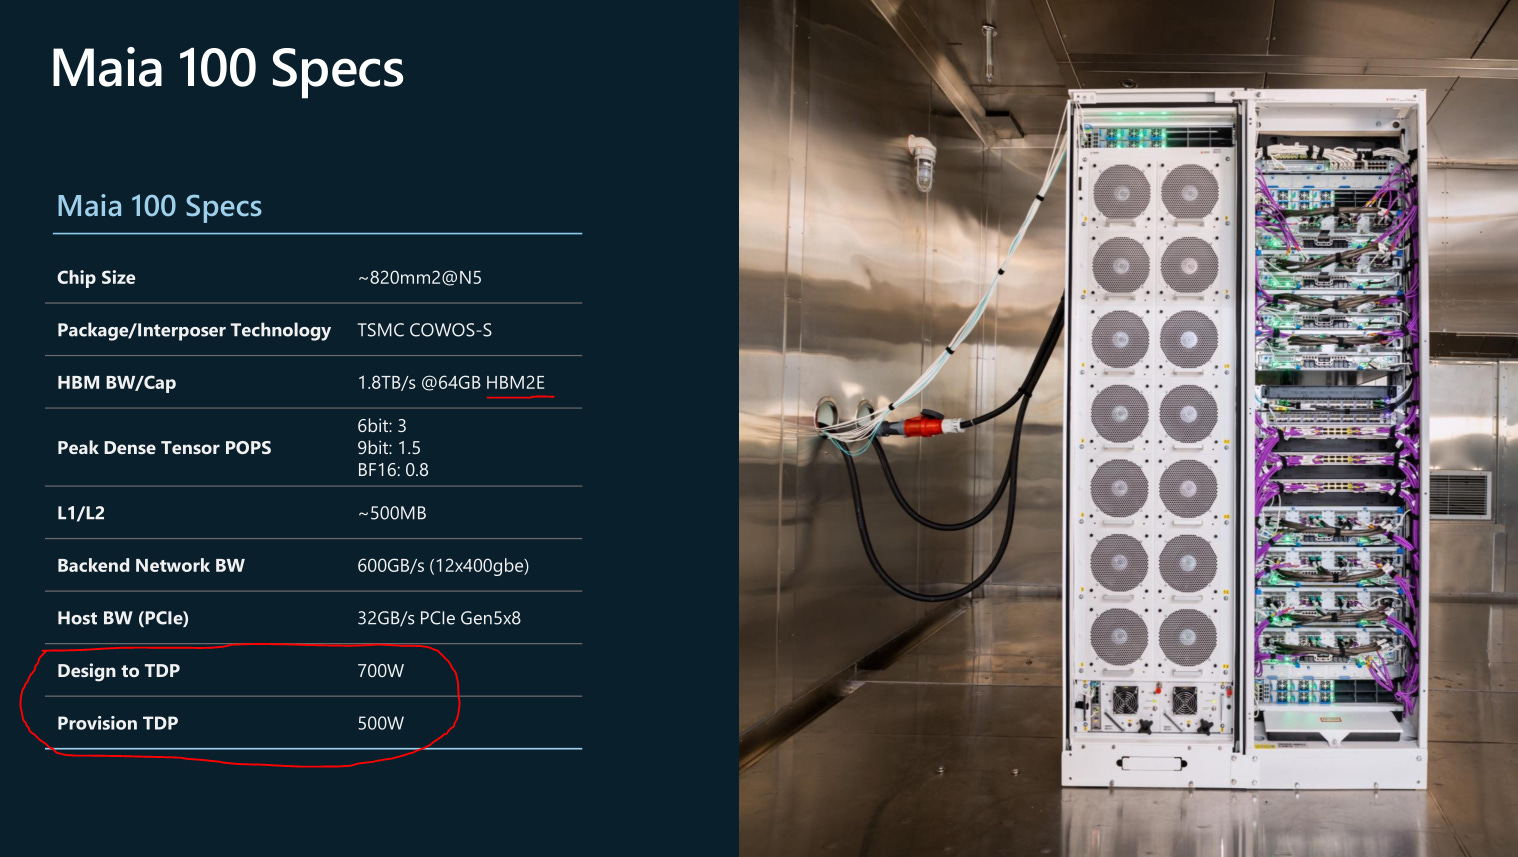Select the '9bit: 1.5' line

pos(389,448)
